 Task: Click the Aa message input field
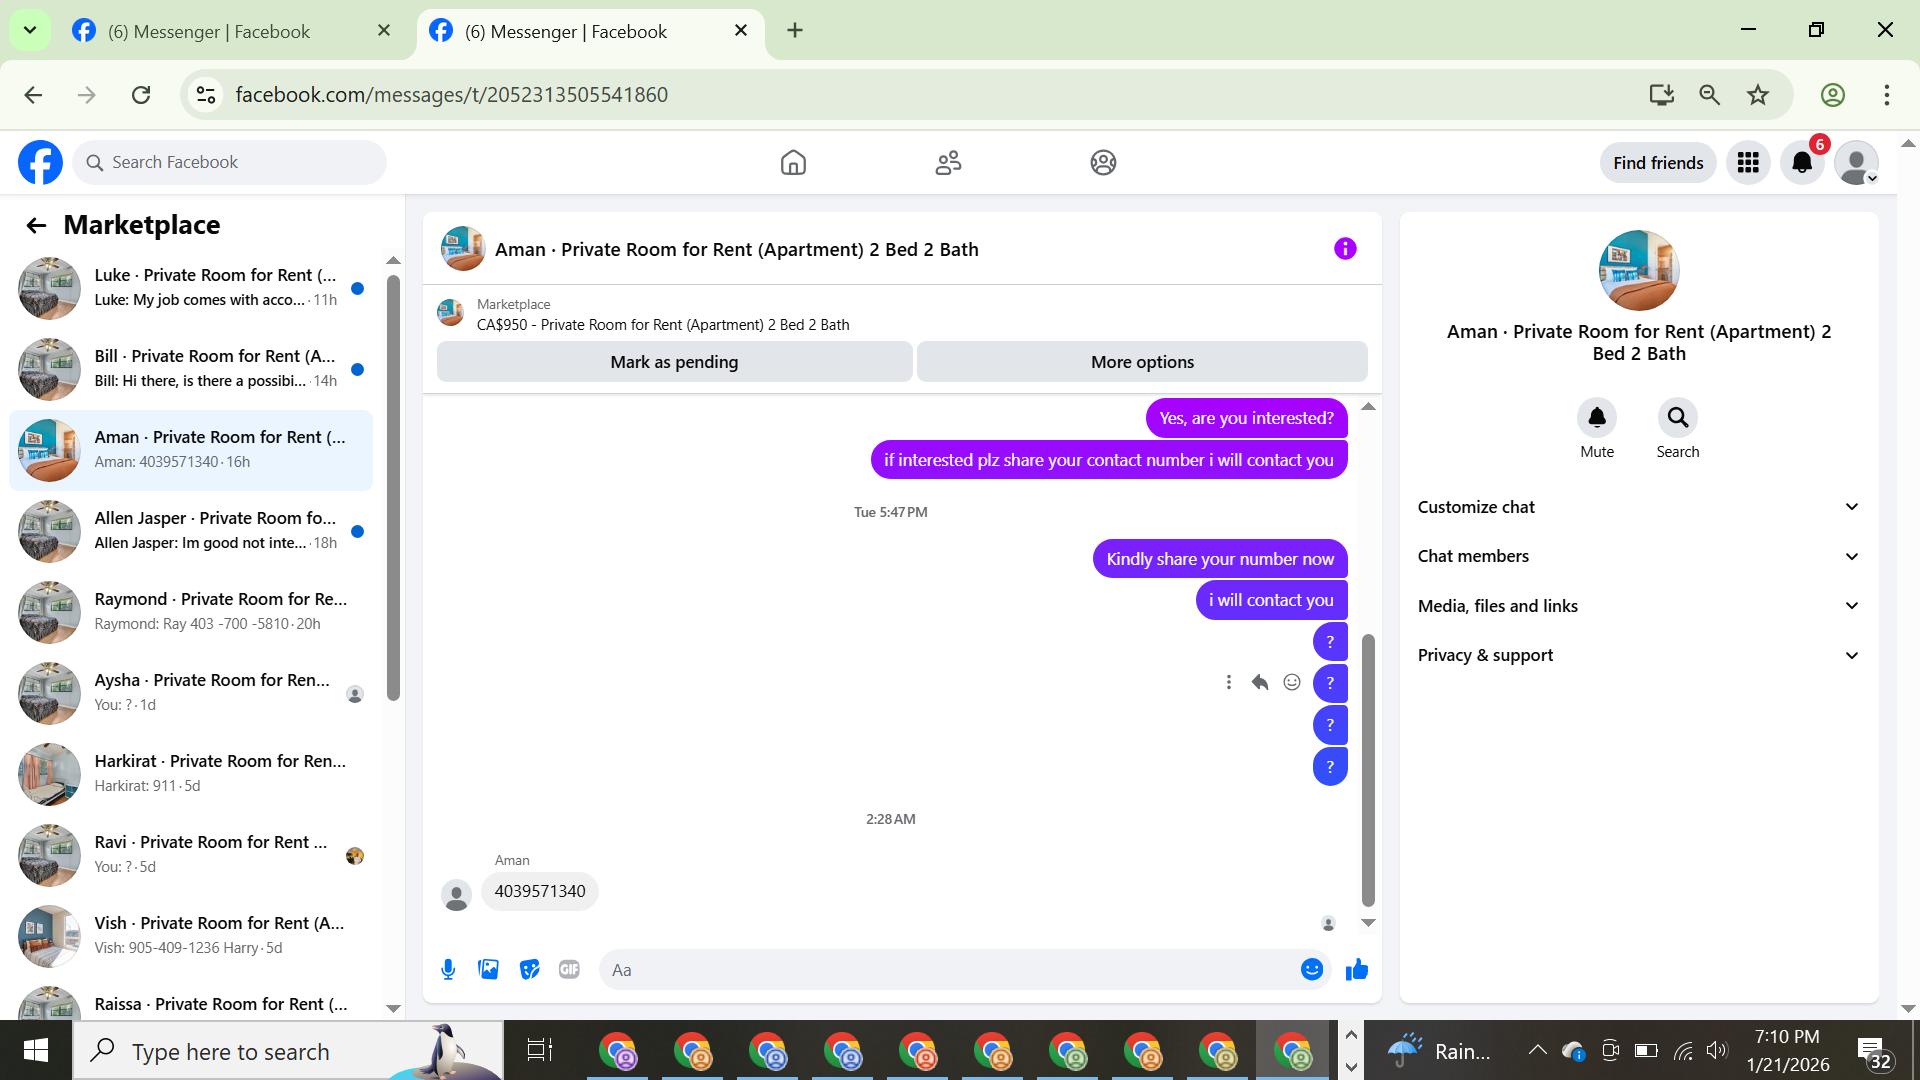point(950,969)
